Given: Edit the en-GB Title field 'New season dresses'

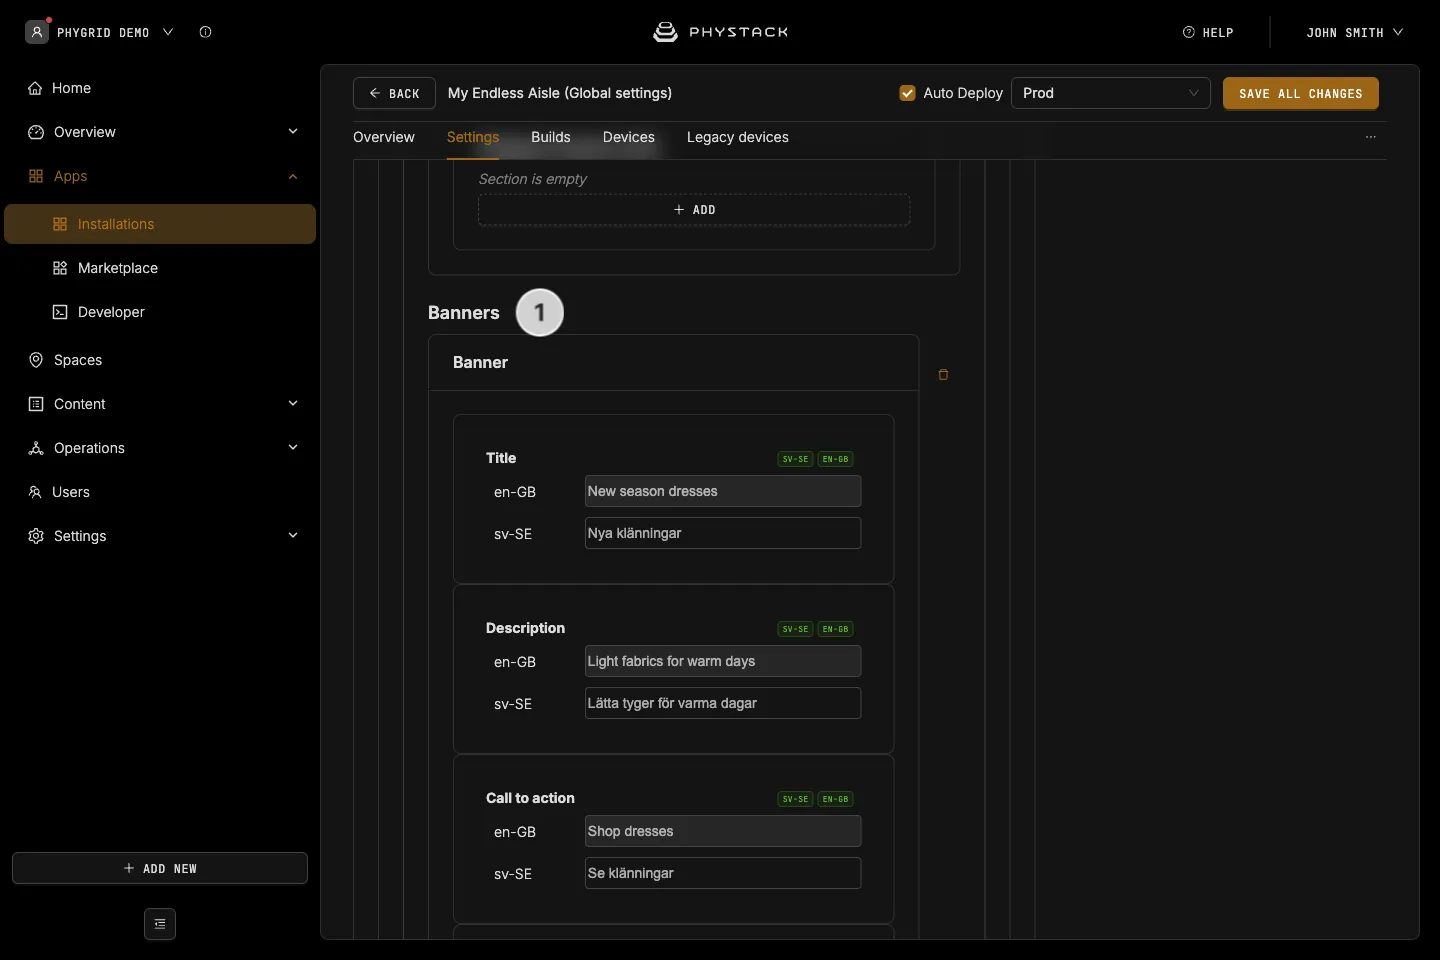Looking at the screenshot, I should click(x=723, y=491).
